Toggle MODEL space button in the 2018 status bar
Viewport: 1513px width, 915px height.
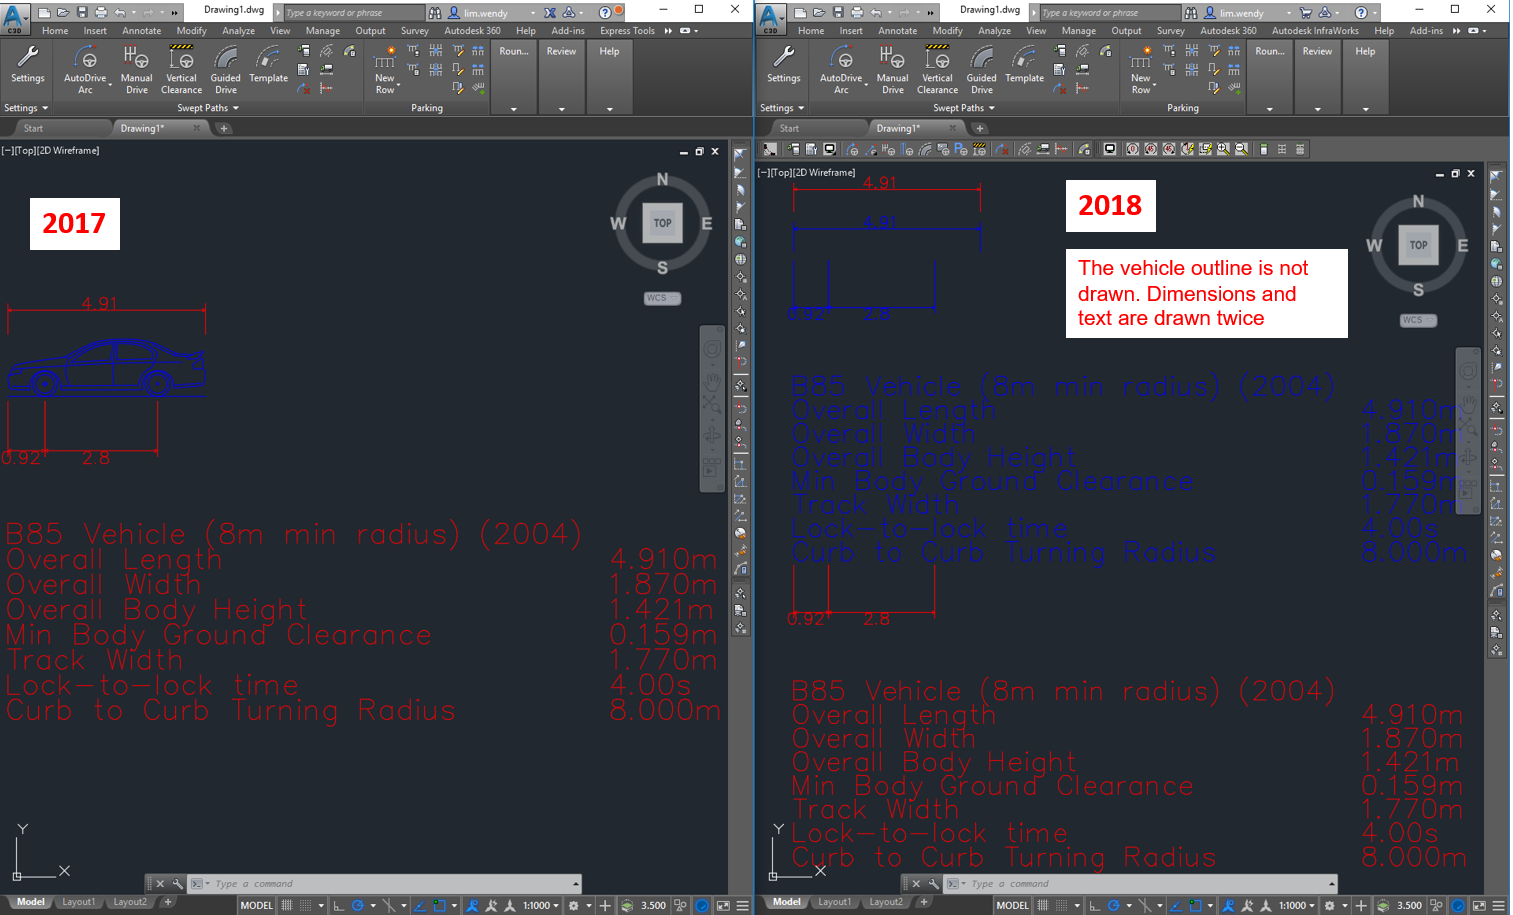(x=1012, y=906)
